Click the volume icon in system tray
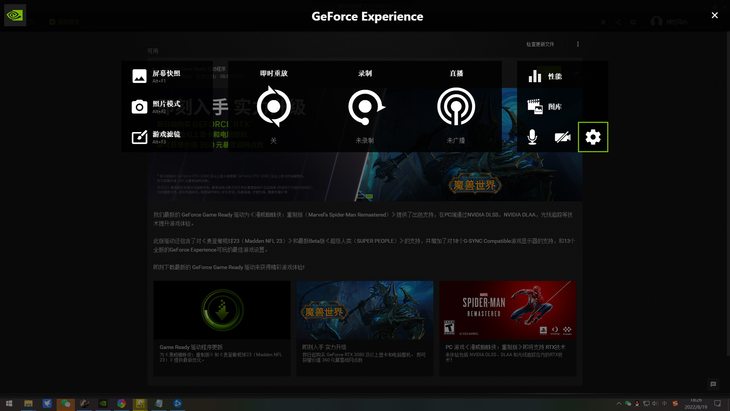The image size is (730, 411). click(x=655, y=404)
